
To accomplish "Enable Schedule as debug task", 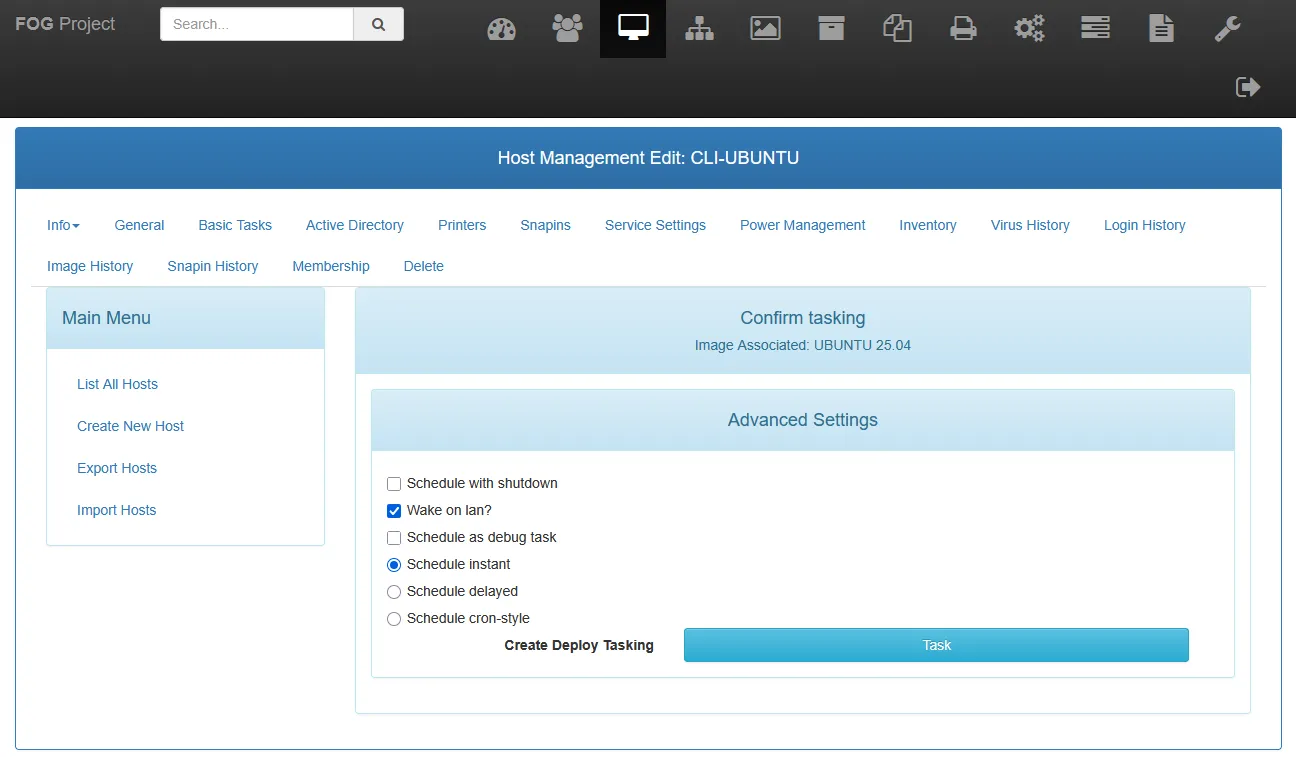I will [394, 538].
